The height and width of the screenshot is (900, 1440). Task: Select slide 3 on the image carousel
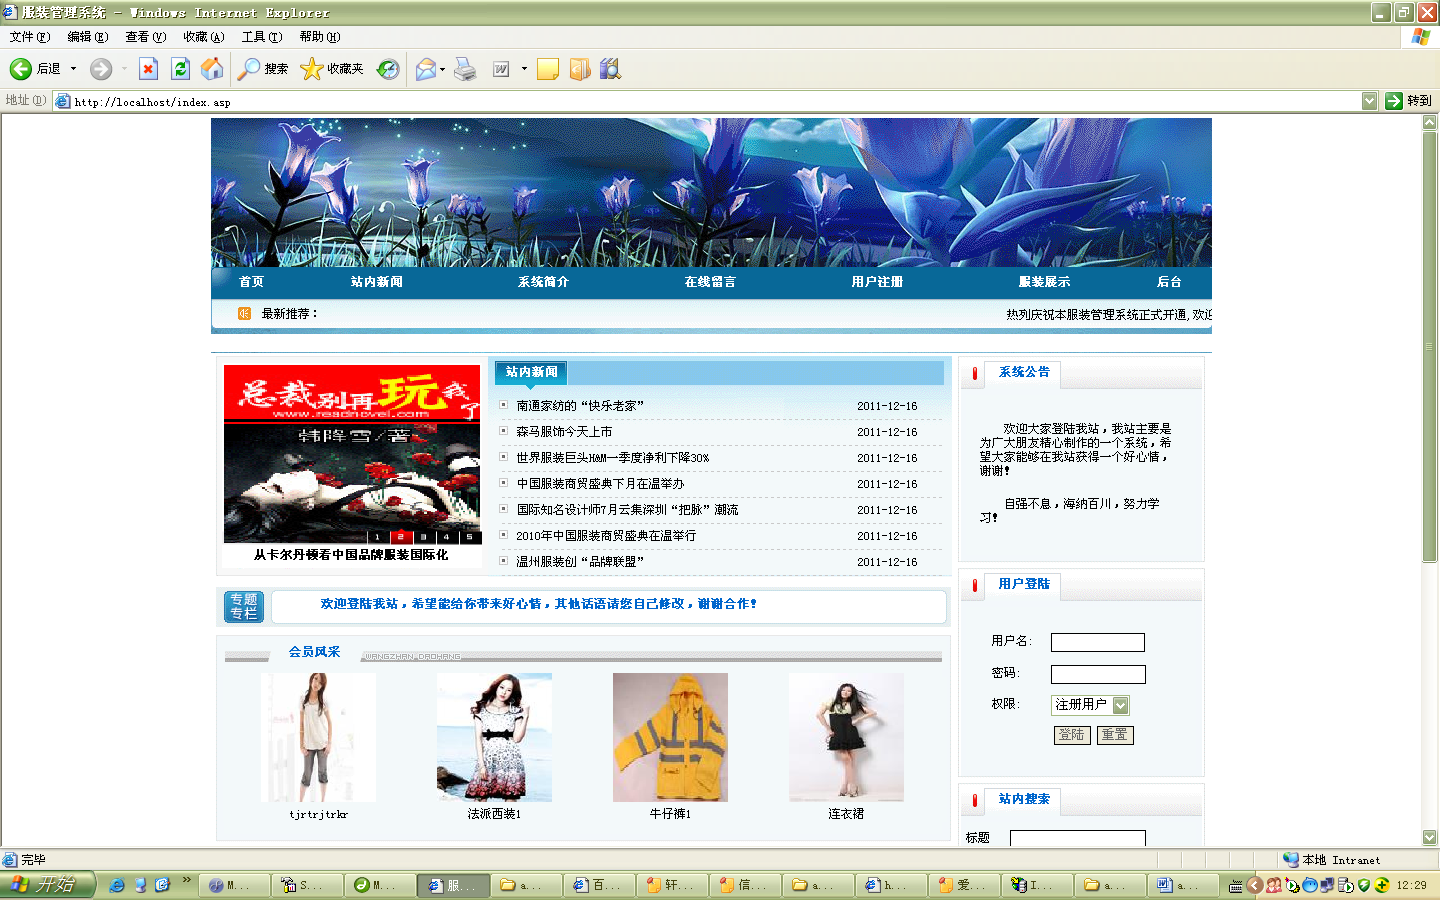tap(423, 537)
